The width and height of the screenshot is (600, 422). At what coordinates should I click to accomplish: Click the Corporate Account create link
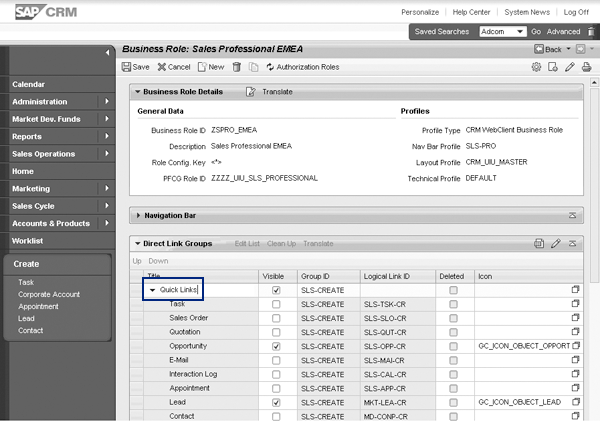pyautogui.click(x=49, y=296)
